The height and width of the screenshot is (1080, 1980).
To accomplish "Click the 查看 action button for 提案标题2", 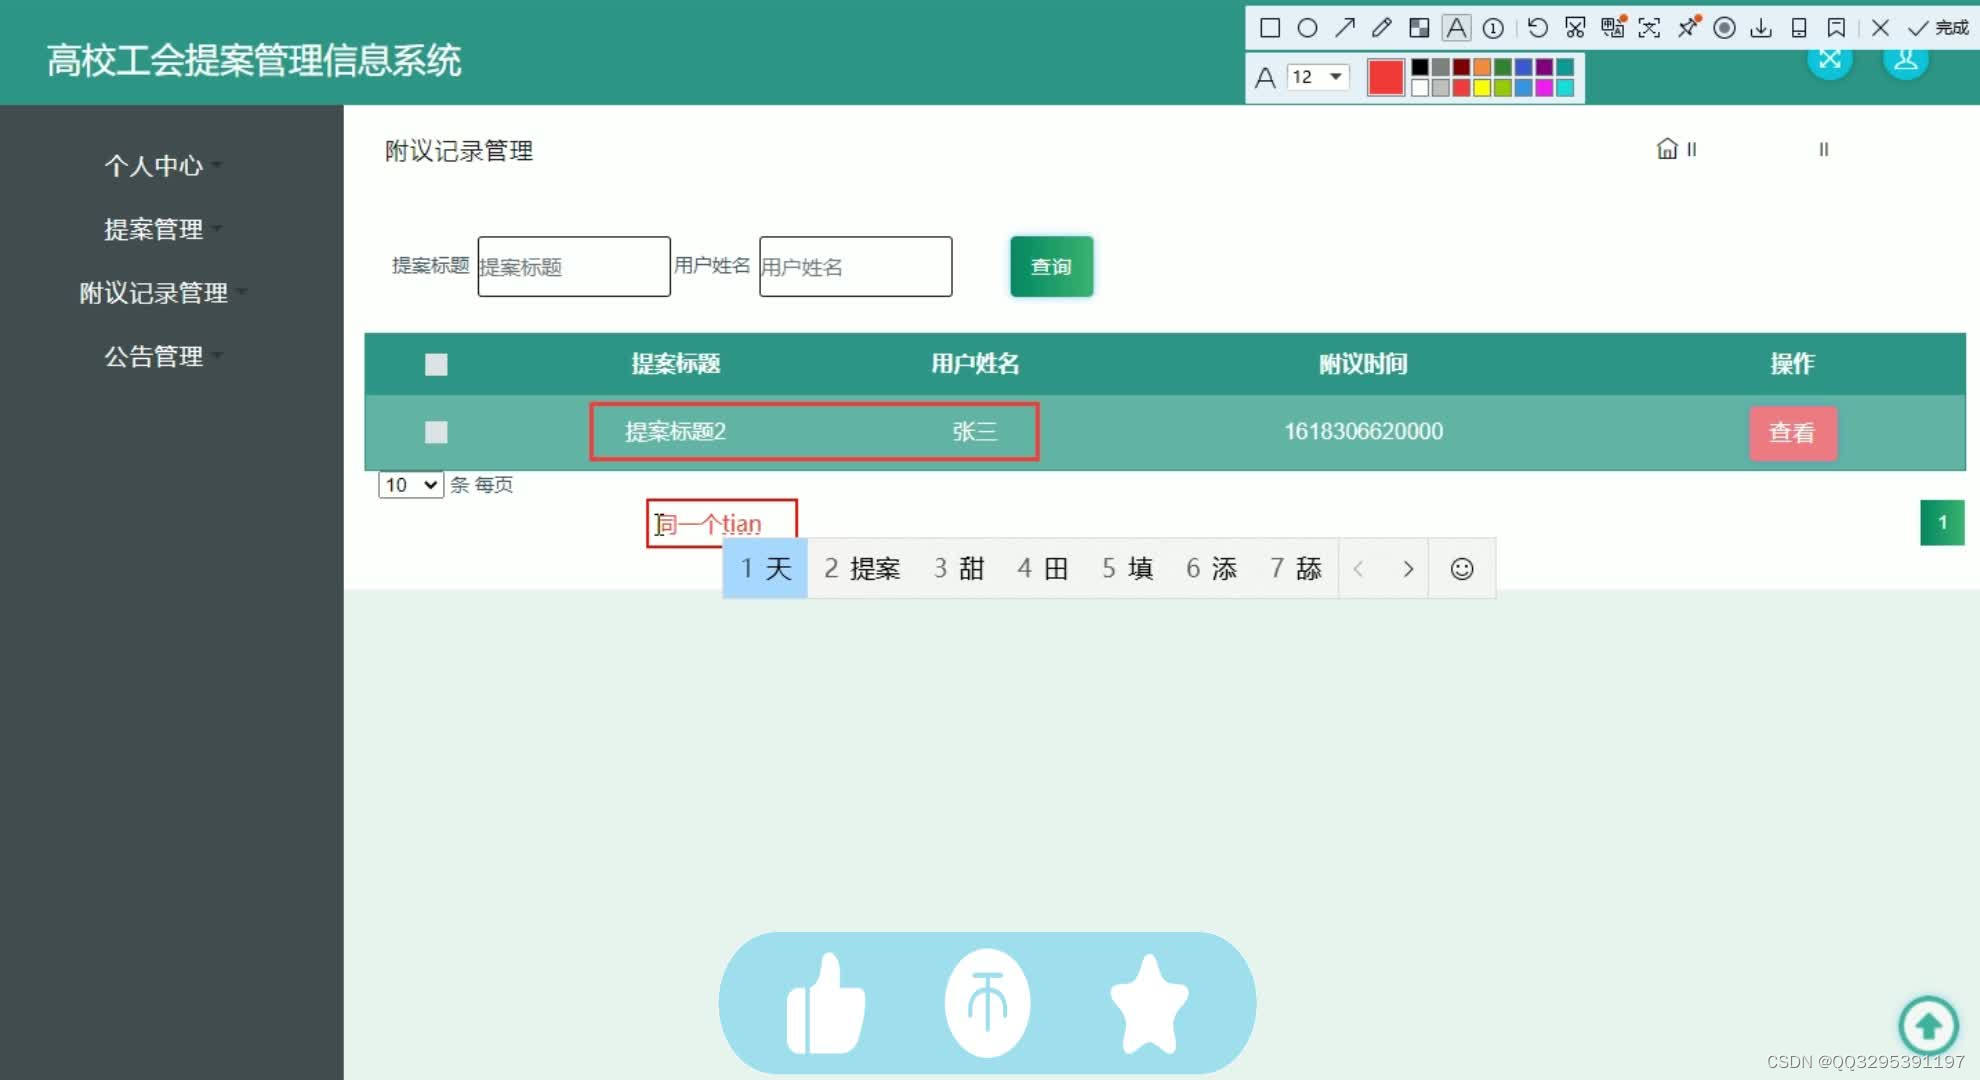I will pos(1793,432).
